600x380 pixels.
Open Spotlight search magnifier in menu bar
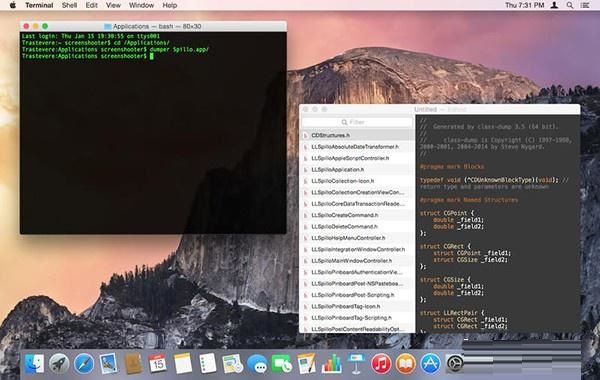click(x=570, y=5)
